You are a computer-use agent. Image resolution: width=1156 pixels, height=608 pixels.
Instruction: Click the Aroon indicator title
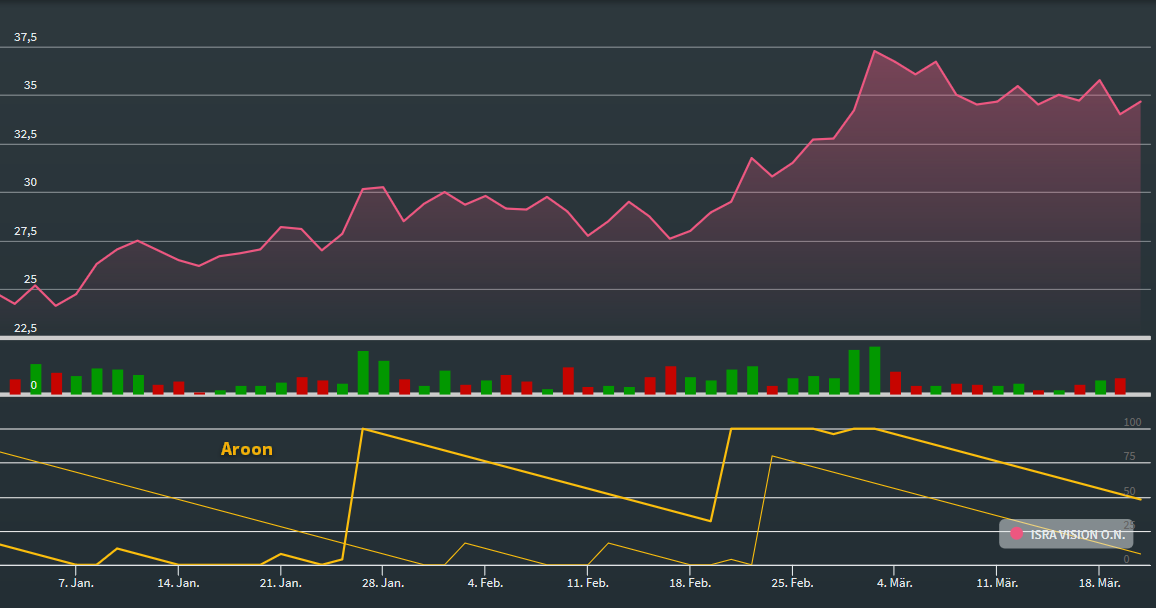tap(246, 449)
